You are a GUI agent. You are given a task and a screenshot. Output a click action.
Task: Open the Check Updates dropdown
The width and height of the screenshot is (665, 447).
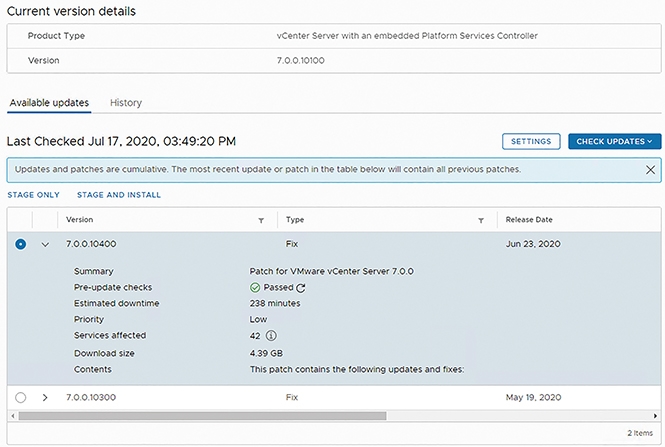[x=615, y=142]
